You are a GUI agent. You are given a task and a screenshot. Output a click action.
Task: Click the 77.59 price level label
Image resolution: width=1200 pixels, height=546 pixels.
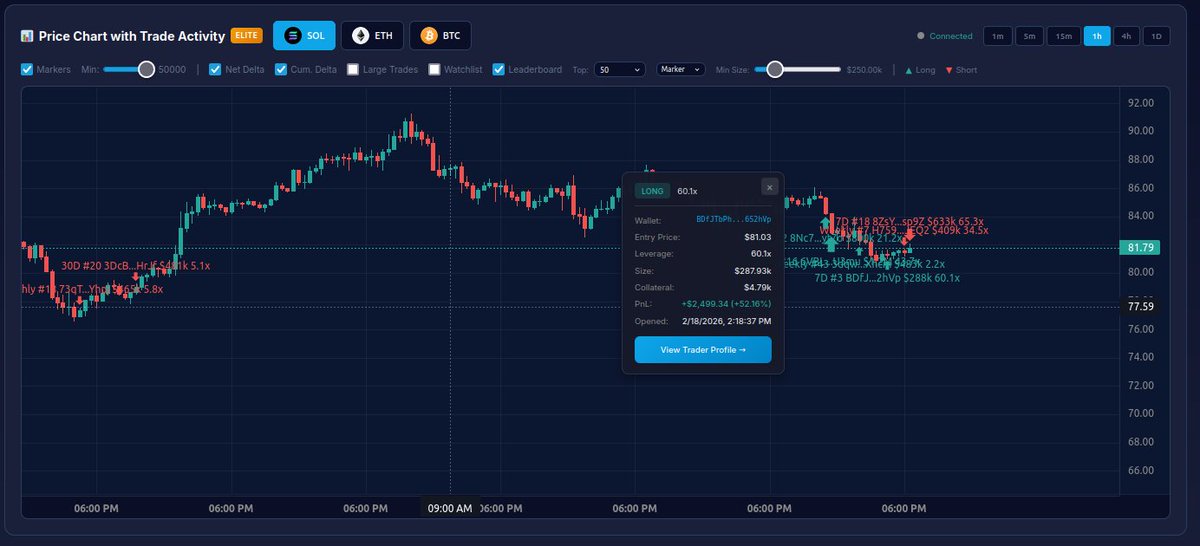[x=1140, y=306]
